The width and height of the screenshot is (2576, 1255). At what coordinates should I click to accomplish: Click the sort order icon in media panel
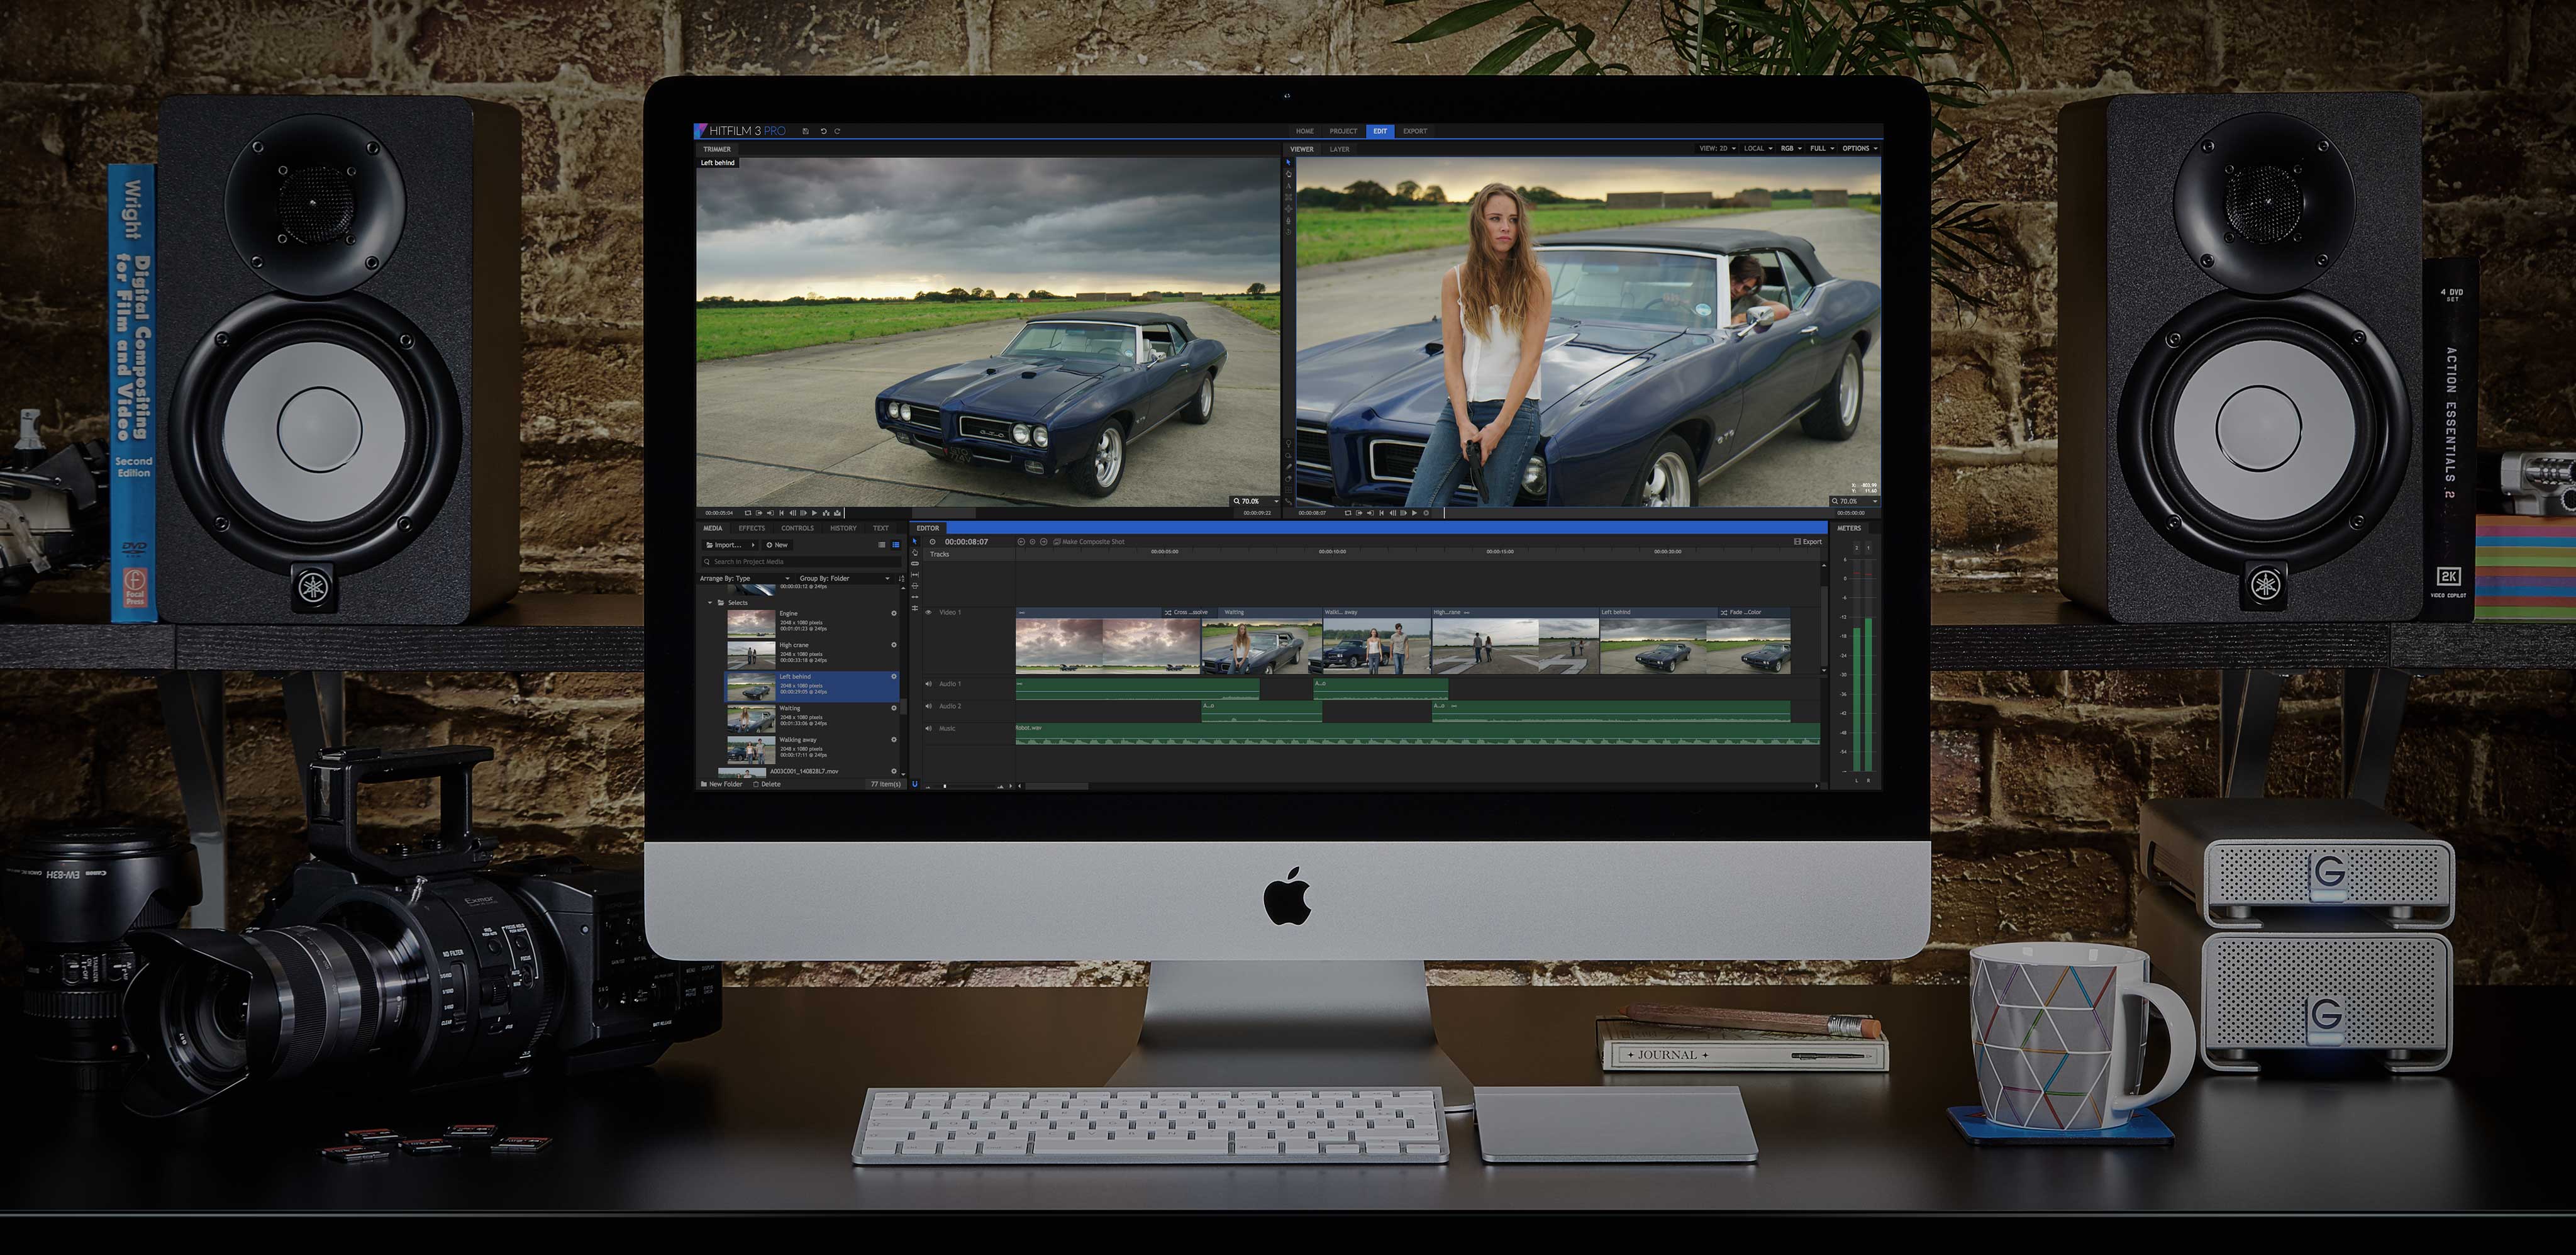[902, 579]
